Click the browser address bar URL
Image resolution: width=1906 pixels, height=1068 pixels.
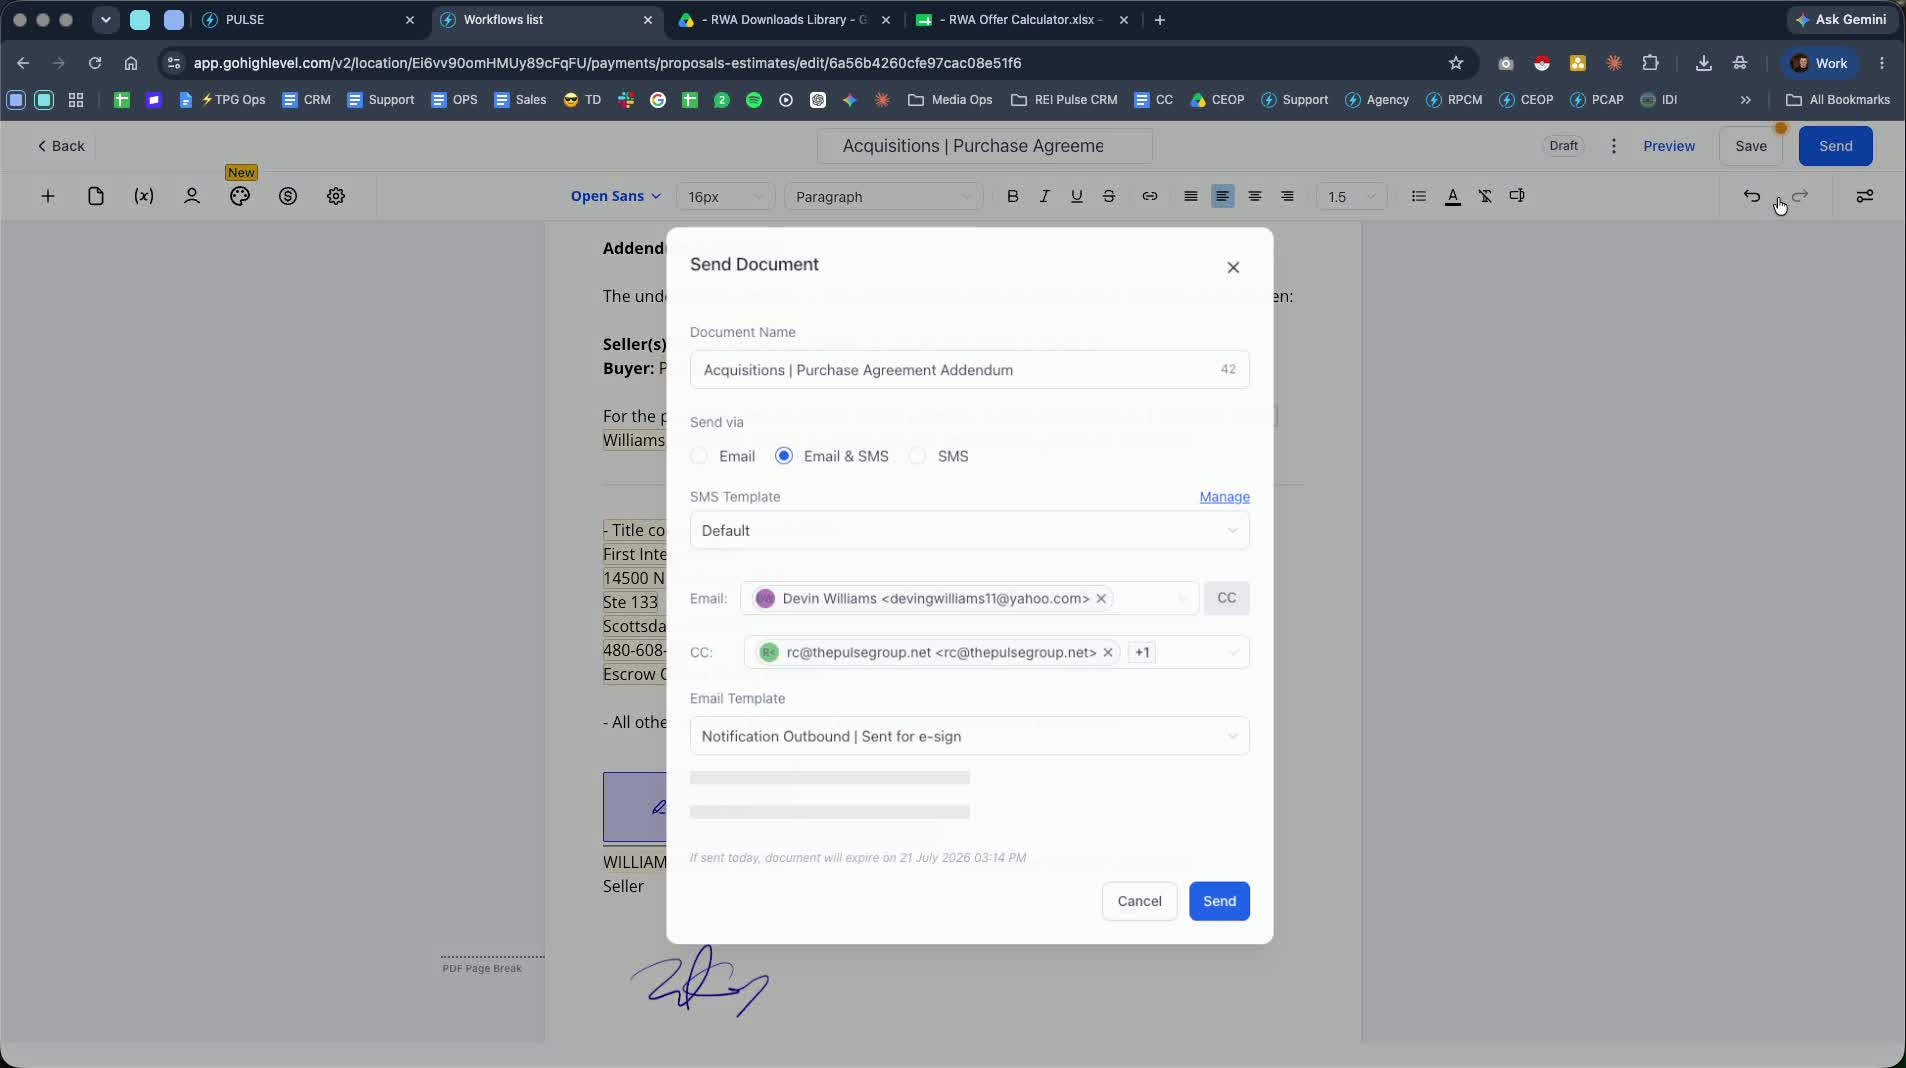607,63
